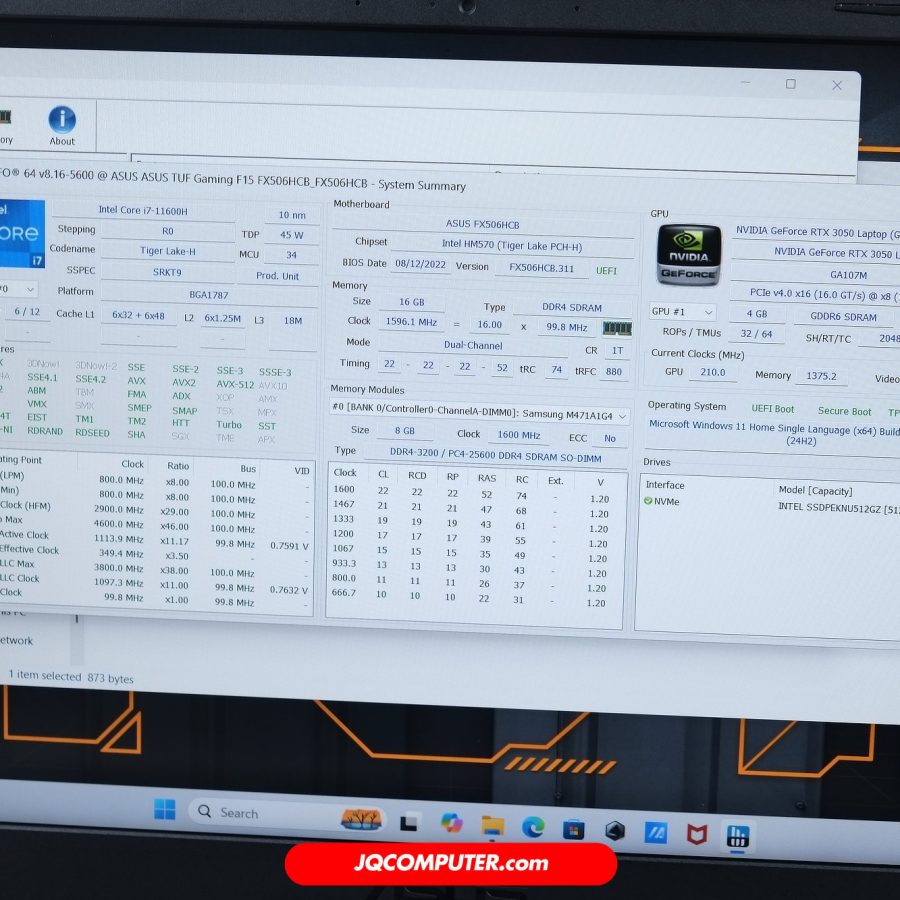Click the 10 nm process value

point(292,215)
